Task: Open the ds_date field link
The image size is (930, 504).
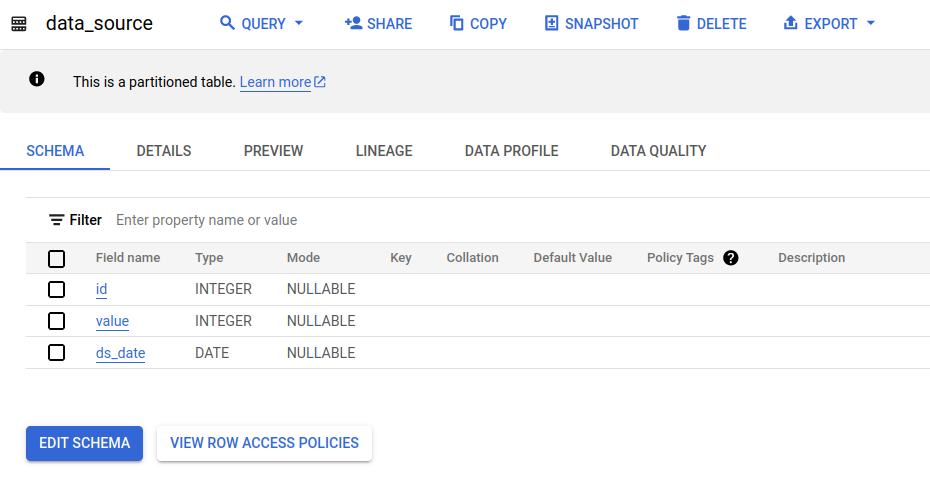Action: 120,353
